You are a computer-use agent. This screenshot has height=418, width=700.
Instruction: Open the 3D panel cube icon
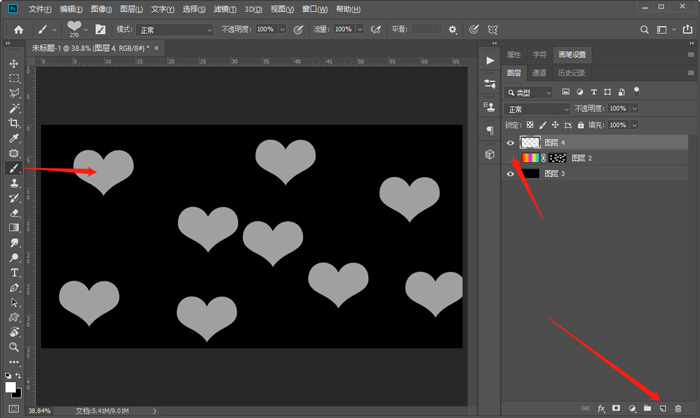(490, 155)
